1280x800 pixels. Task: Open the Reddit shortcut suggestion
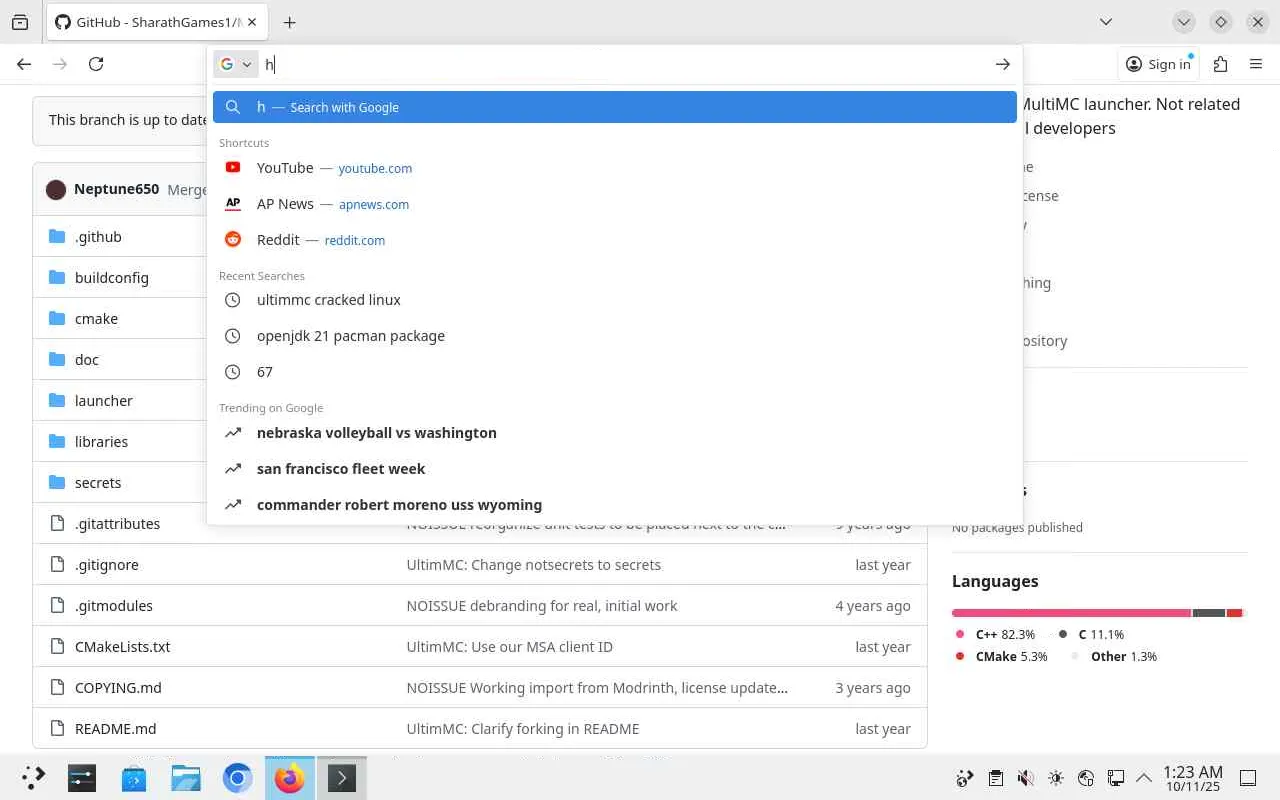click(615, 240)
